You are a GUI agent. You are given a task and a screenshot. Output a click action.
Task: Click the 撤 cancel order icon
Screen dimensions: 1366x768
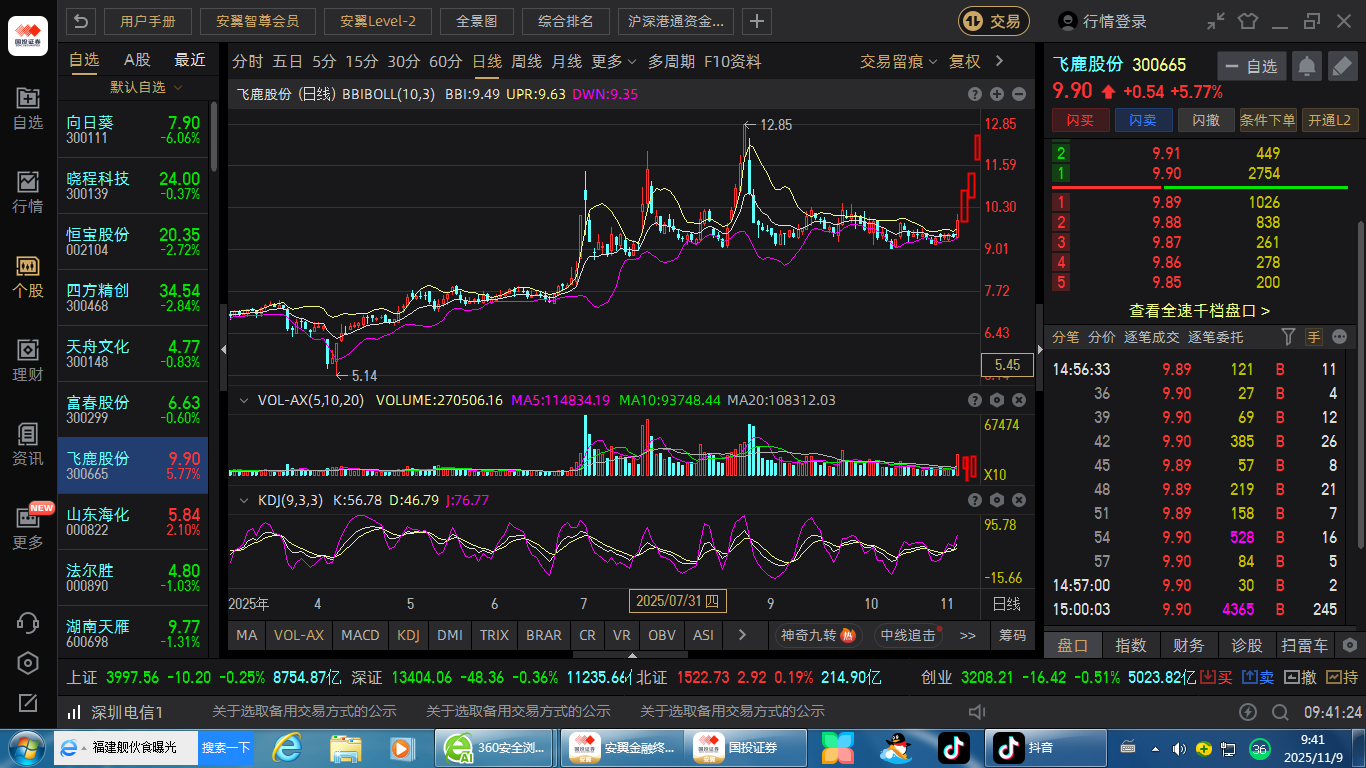[x=1300, y=677]
